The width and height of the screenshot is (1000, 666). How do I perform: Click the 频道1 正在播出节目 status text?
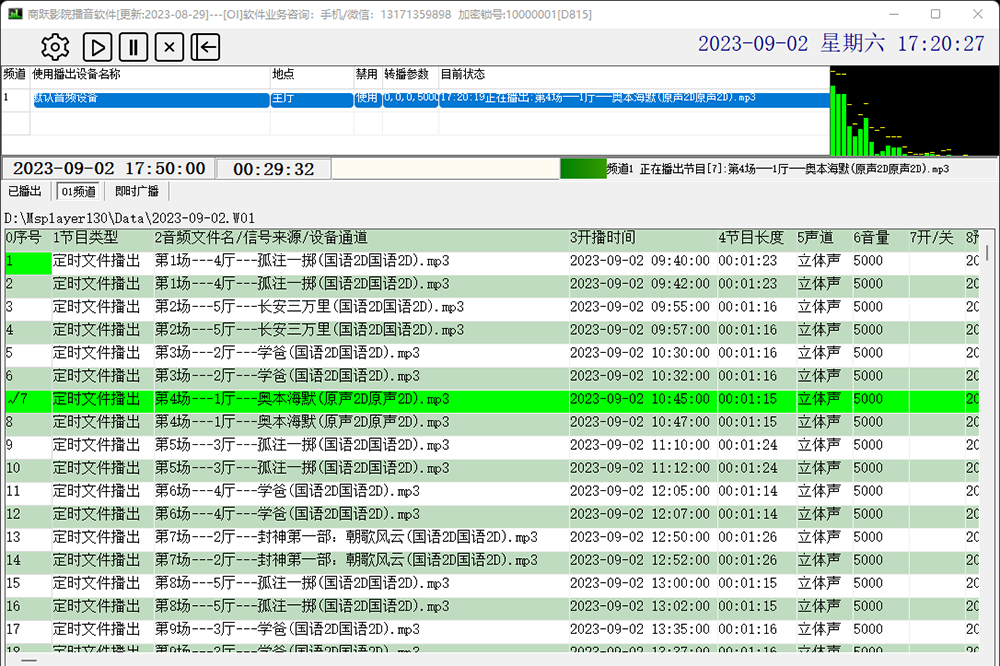777,169
